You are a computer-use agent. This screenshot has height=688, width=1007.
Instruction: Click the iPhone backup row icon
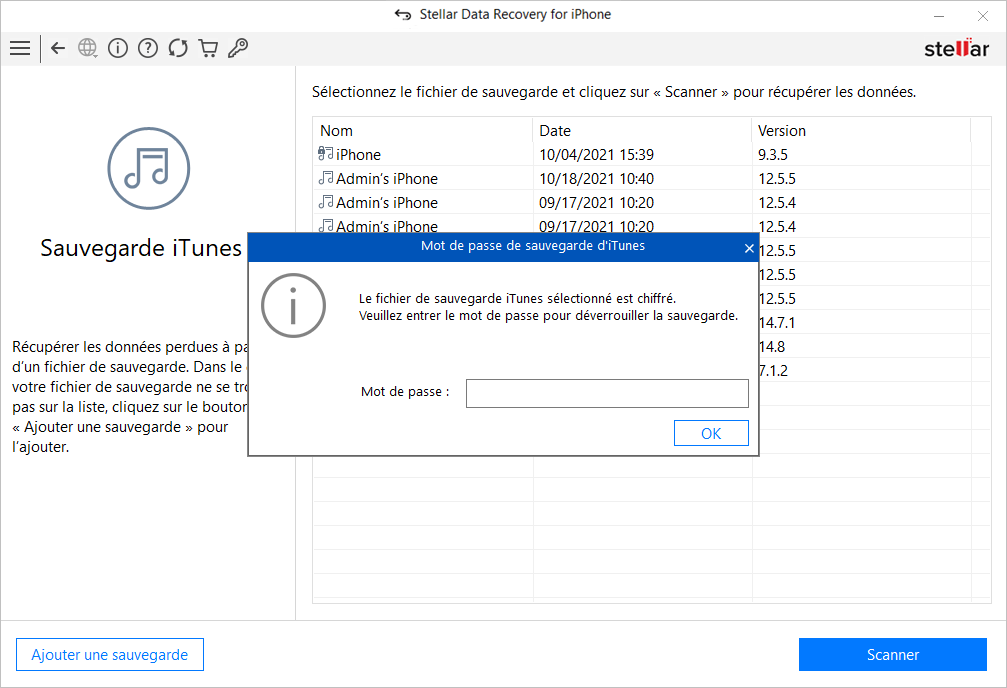pyautogui.click(x=326, y=154)
